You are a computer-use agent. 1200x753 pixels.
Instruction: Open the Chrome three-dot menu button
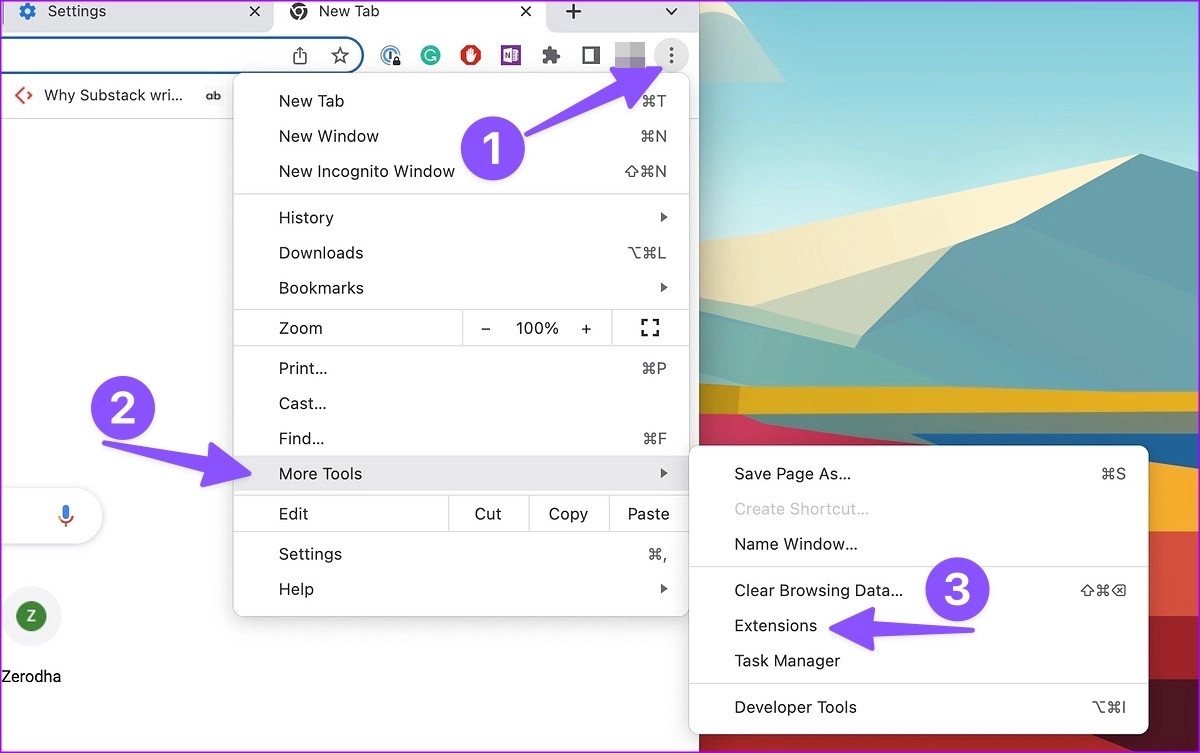point(671,55)
